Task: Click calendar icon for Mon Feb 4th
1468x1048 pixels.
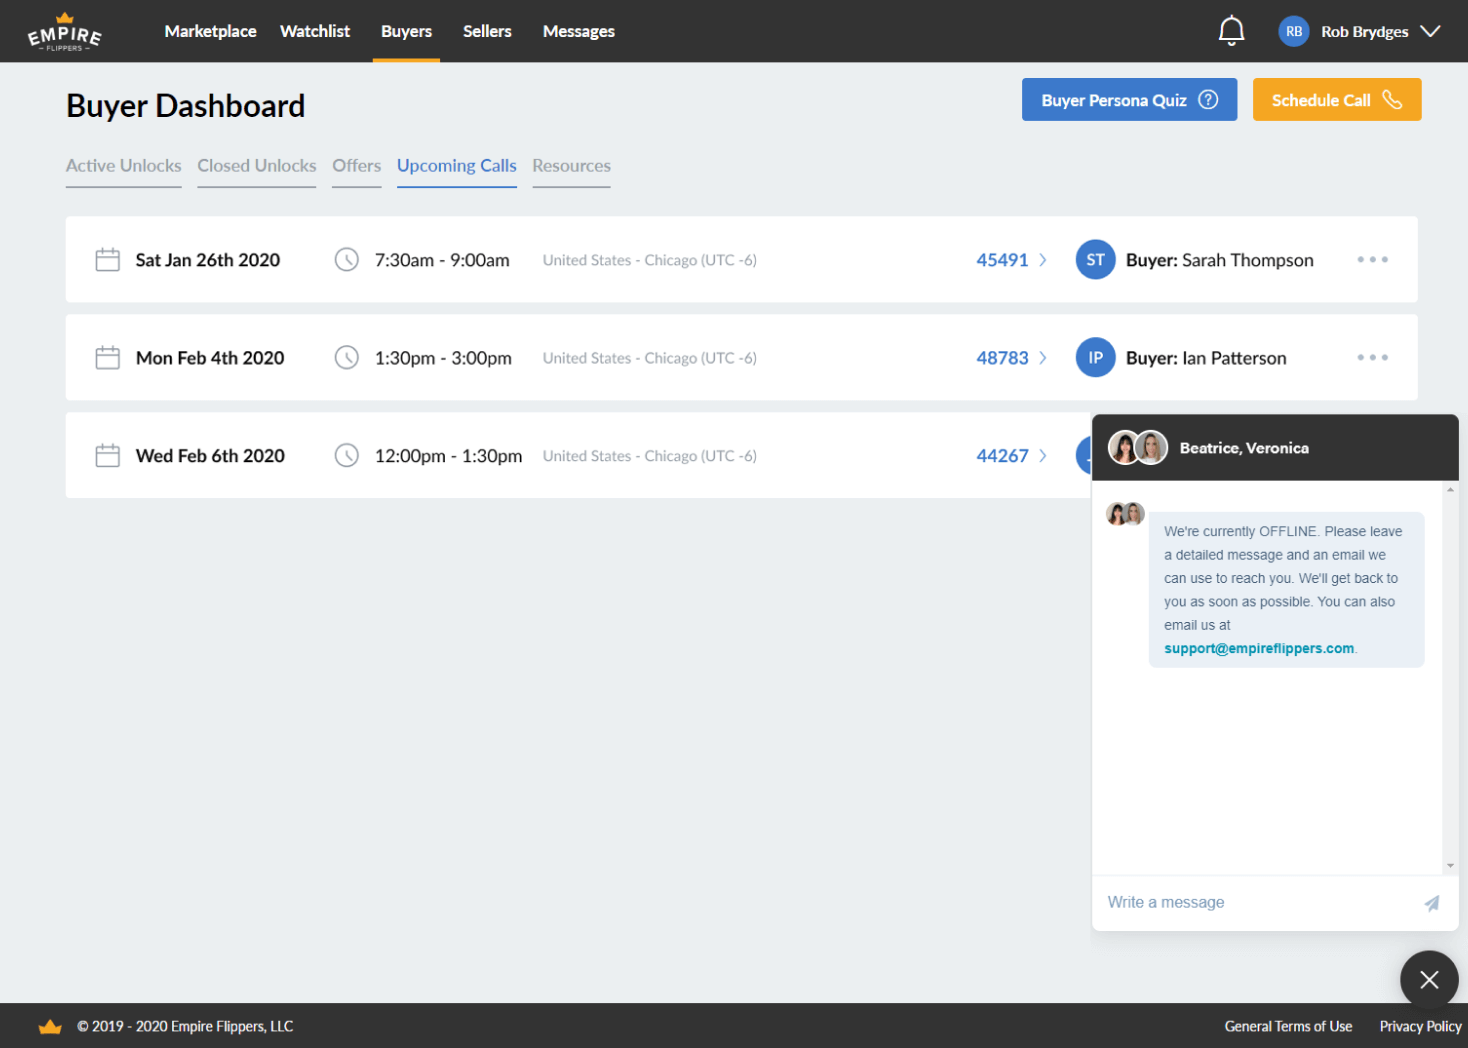Action: pos(107,358)
